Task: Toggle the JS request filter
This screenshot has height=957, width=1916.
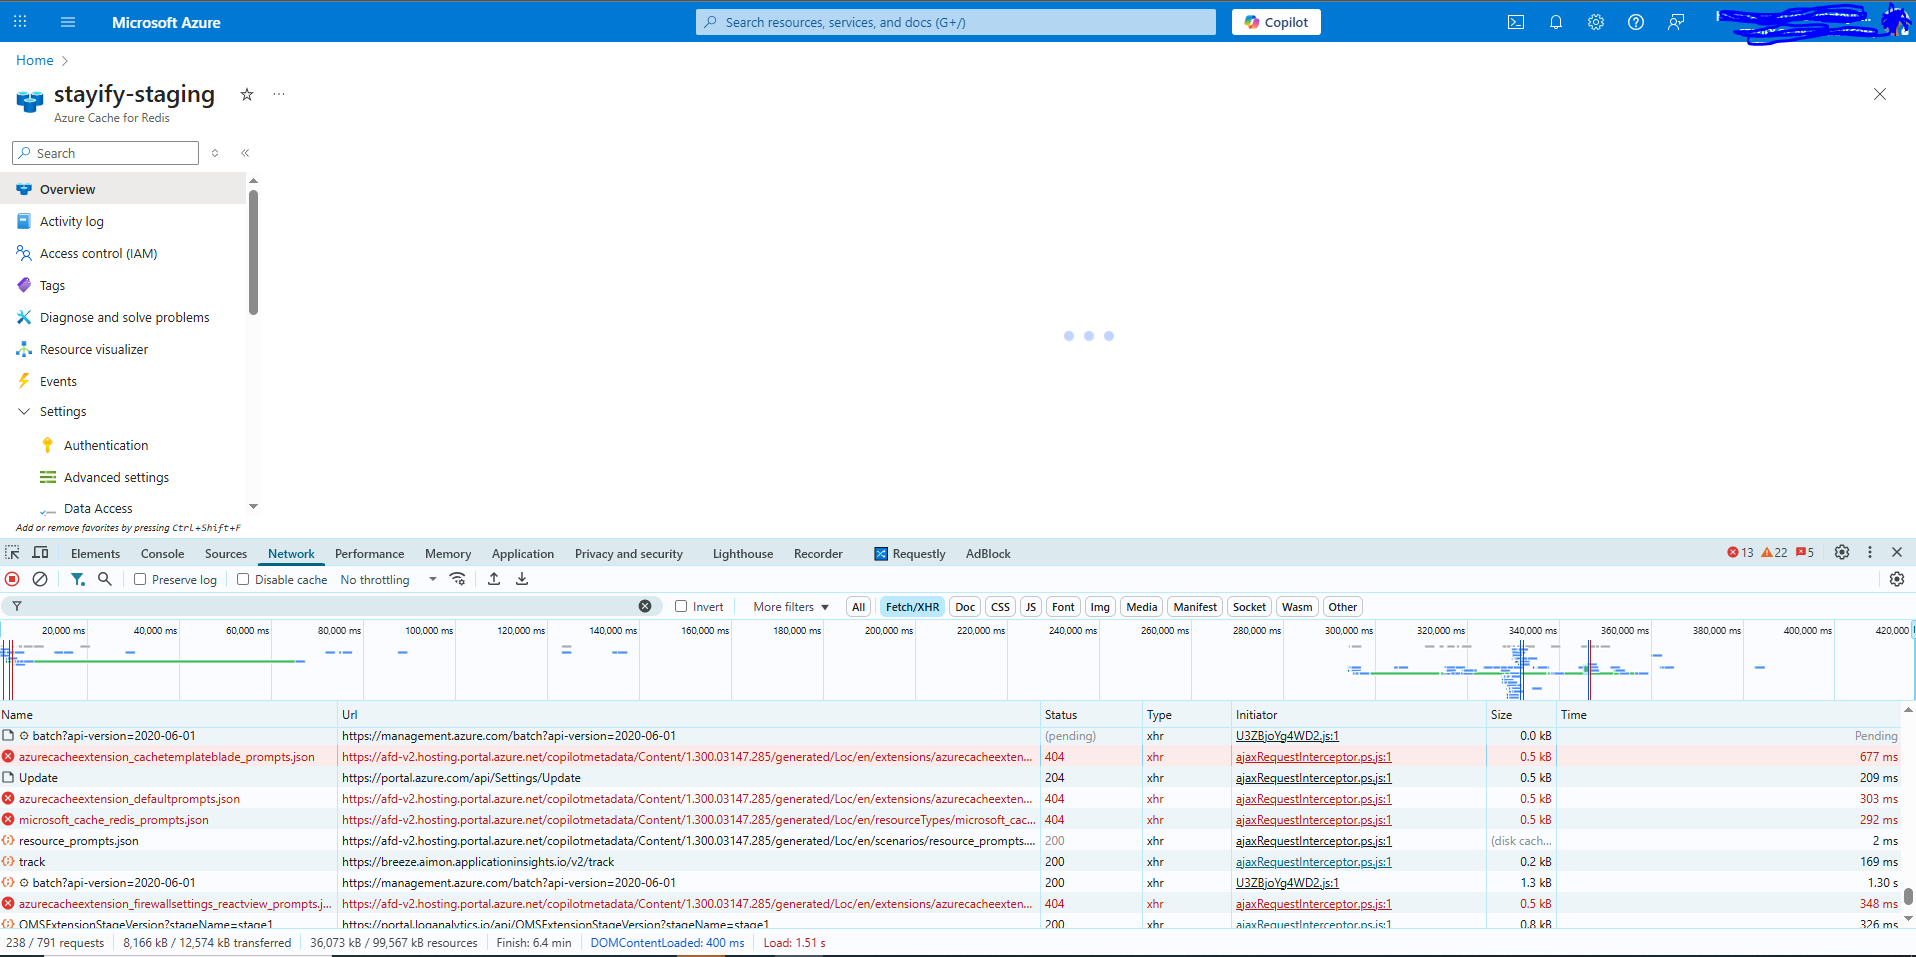Action: coord(1031,607)
